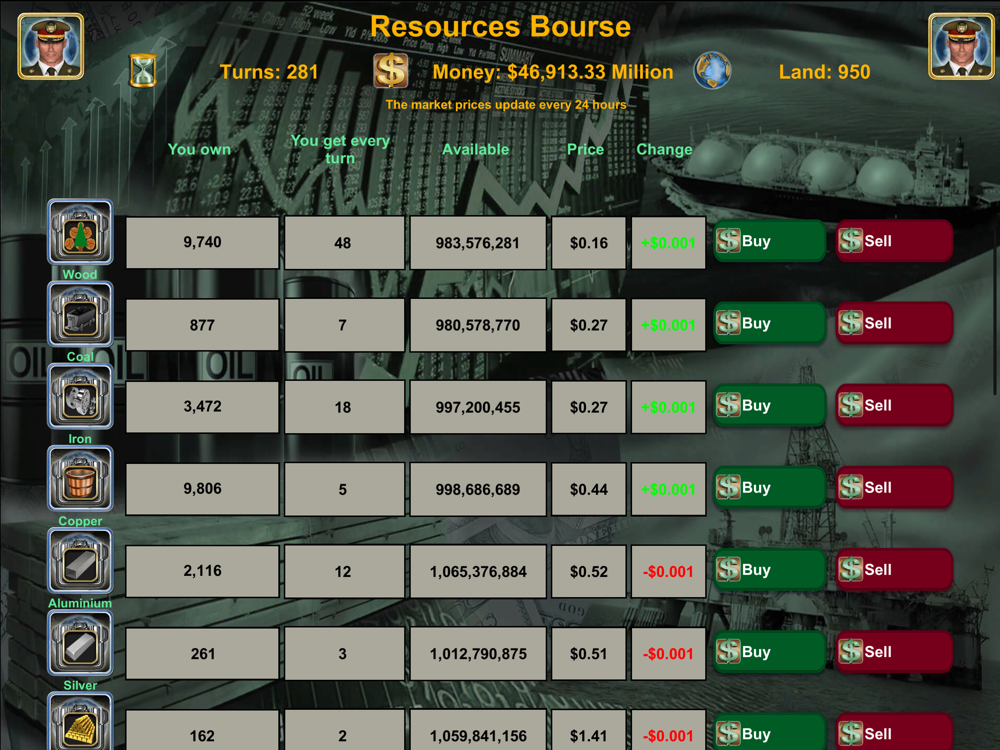Click Coal per-turn value 7
This screenshot has width=1000, height=750.
[x=344, y=325]
